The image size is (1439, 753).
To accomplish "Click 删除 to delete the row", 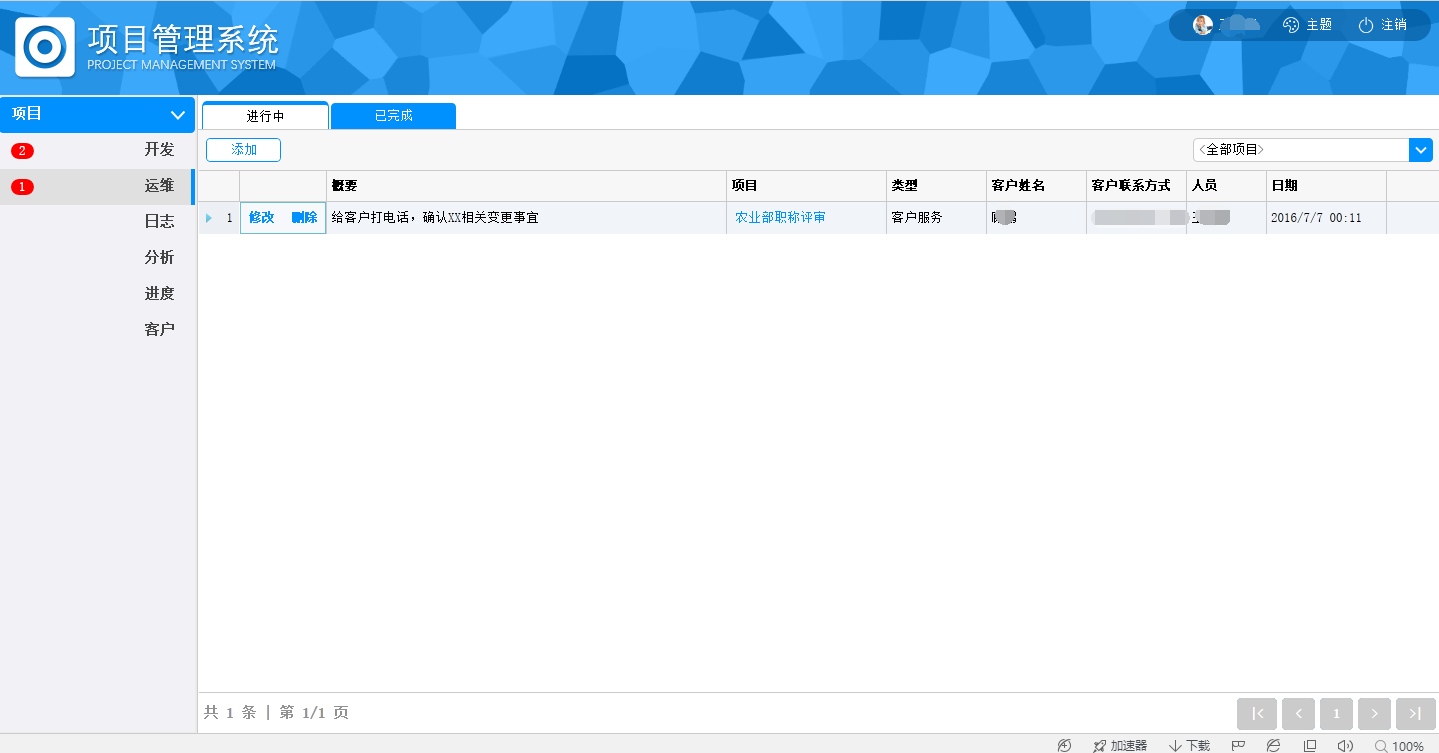I will point(304,217).
